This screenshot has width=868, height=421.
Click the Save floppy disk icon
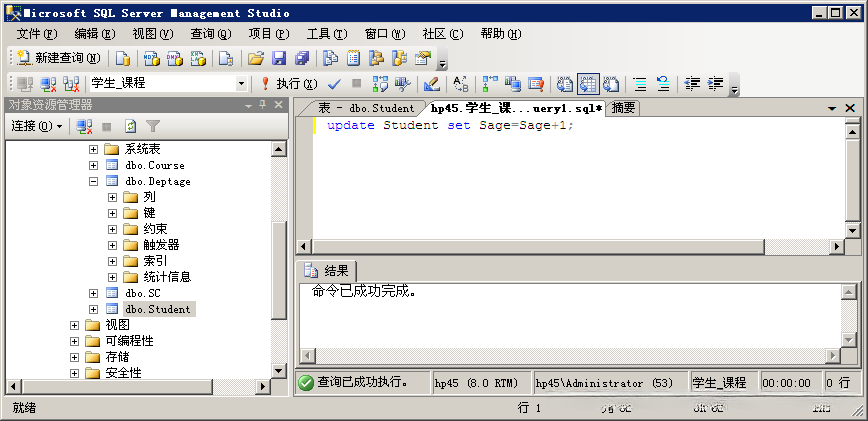(278, 58)
